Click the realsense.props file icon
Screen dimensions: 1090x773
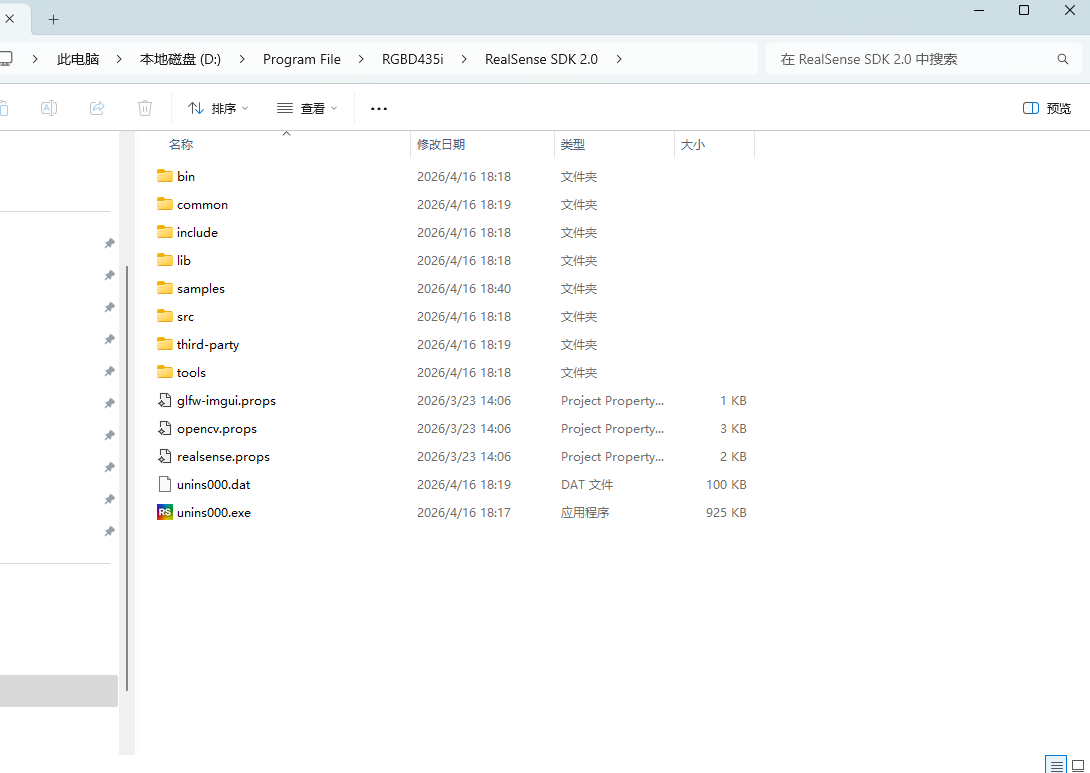165,456
